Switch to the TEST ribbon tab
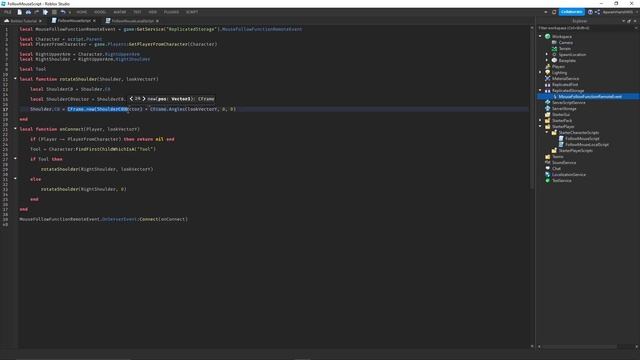The image size is (640, 360). (x=138, y=12)
